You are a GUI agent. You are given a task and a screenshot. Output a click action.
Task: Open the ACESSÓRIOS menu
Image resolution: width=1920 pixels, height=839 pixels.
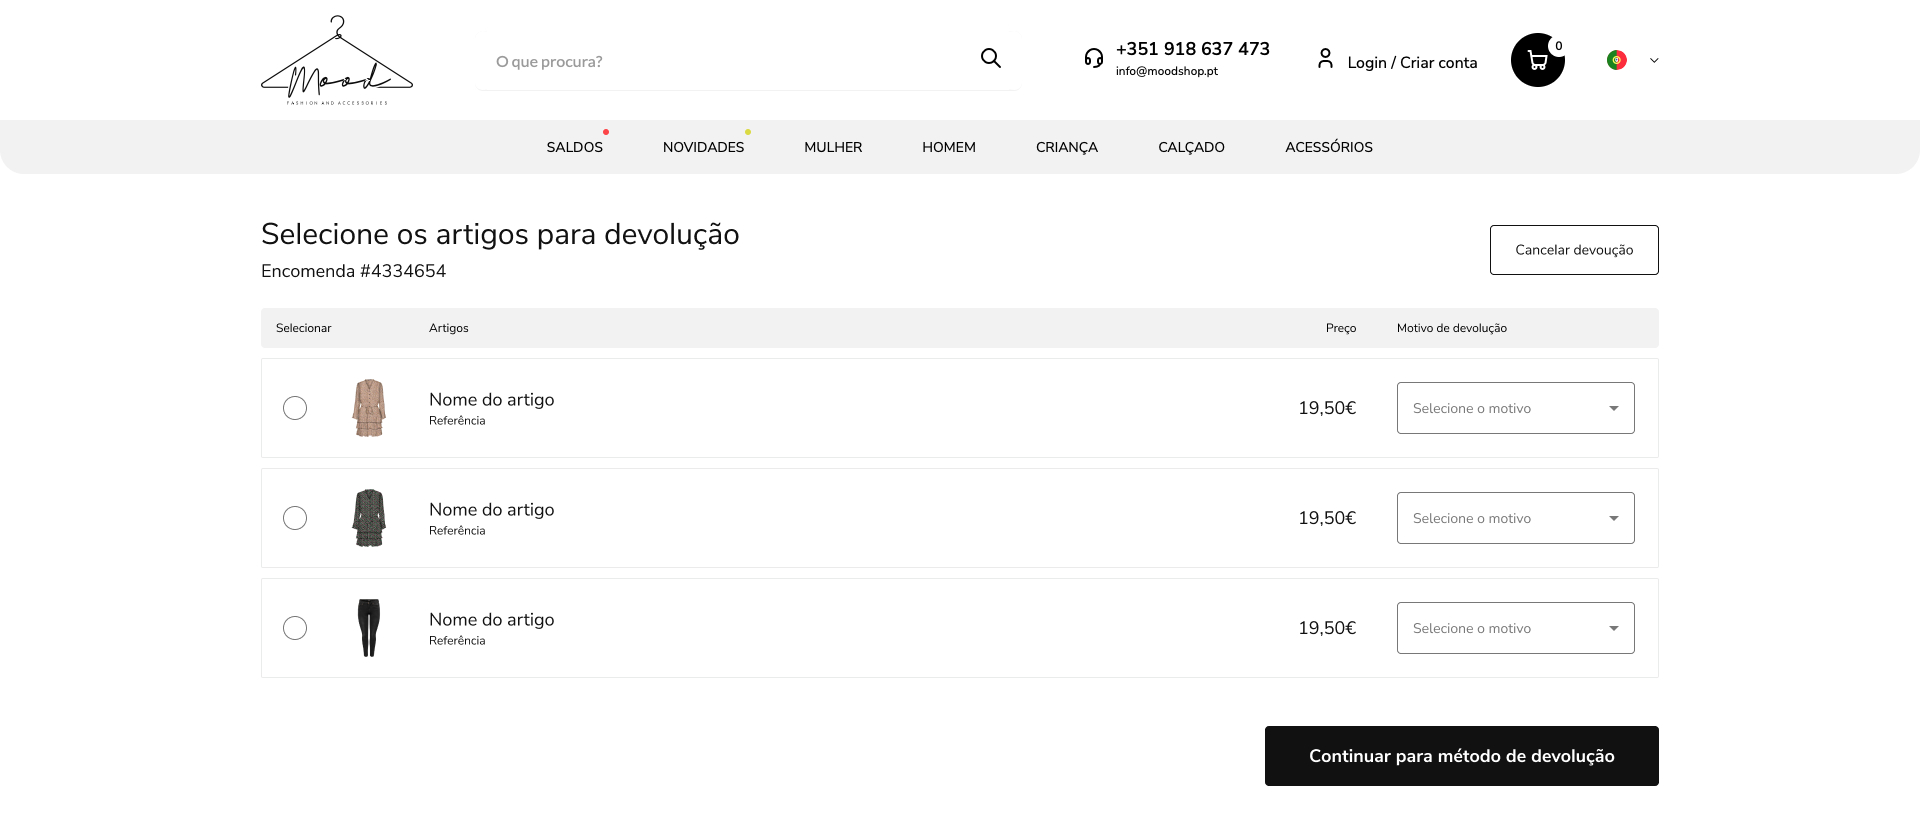coord(1329,147)
